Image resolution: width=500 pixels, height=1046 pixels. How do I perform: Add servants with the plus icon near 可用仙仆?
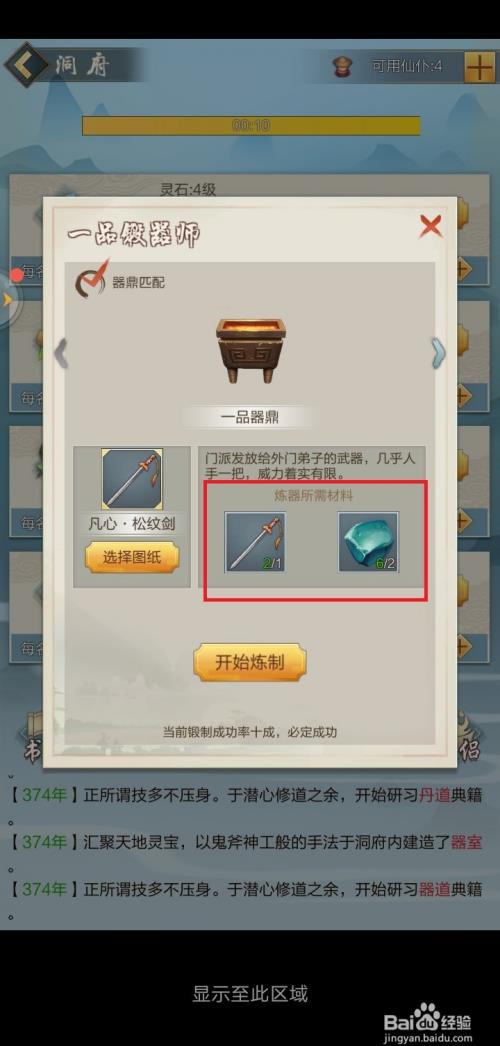479,67
